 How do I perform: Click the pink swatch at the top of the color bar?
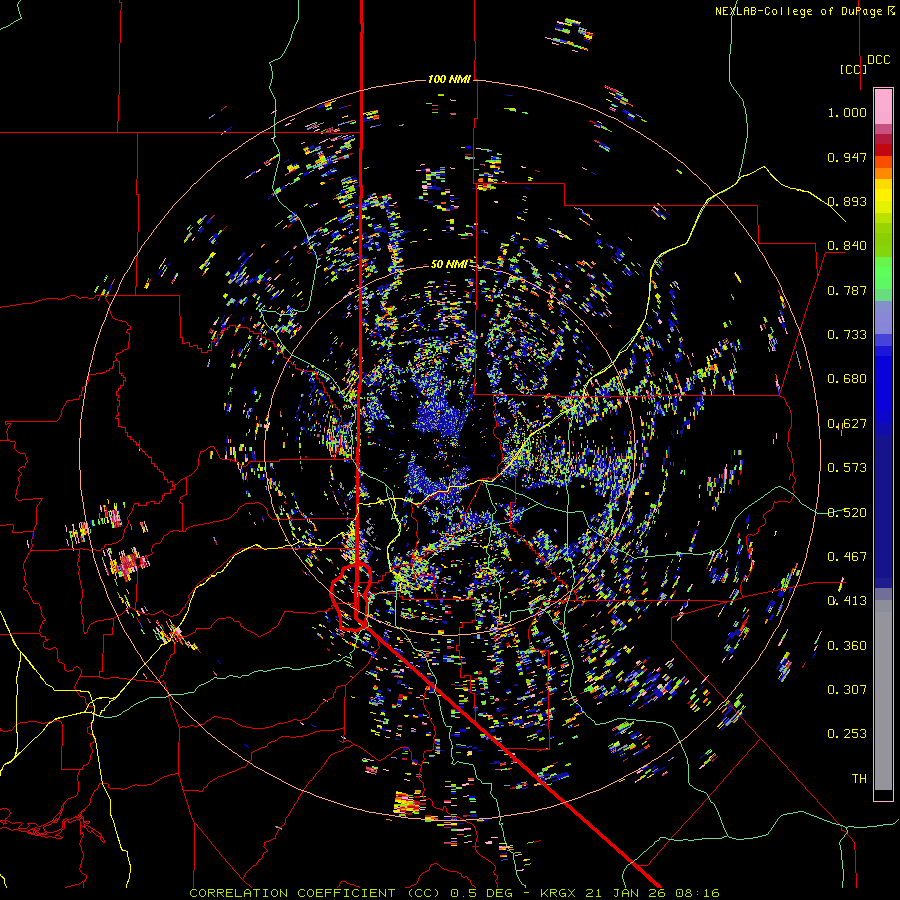[883, 106]
